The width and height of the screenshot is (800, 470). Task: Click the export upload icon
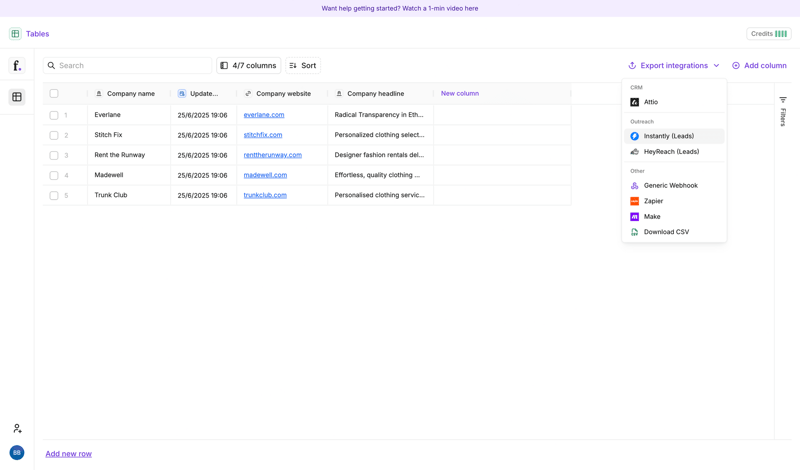click(x=632, y=65)
